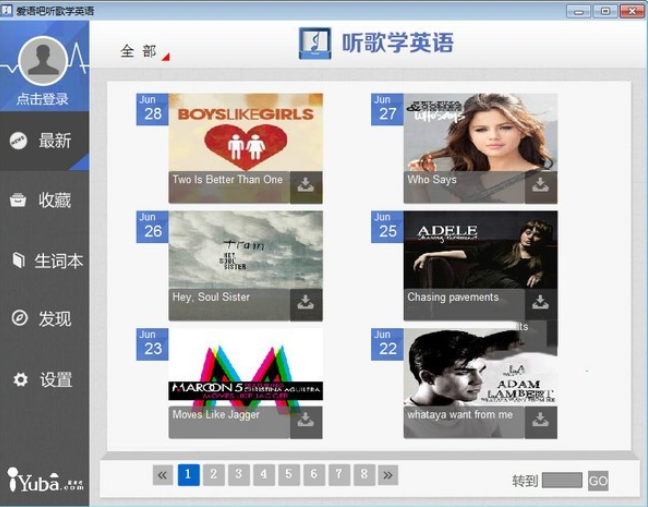648x507 pixels.
Task: Go to page 5
Action: coord(289,475)
